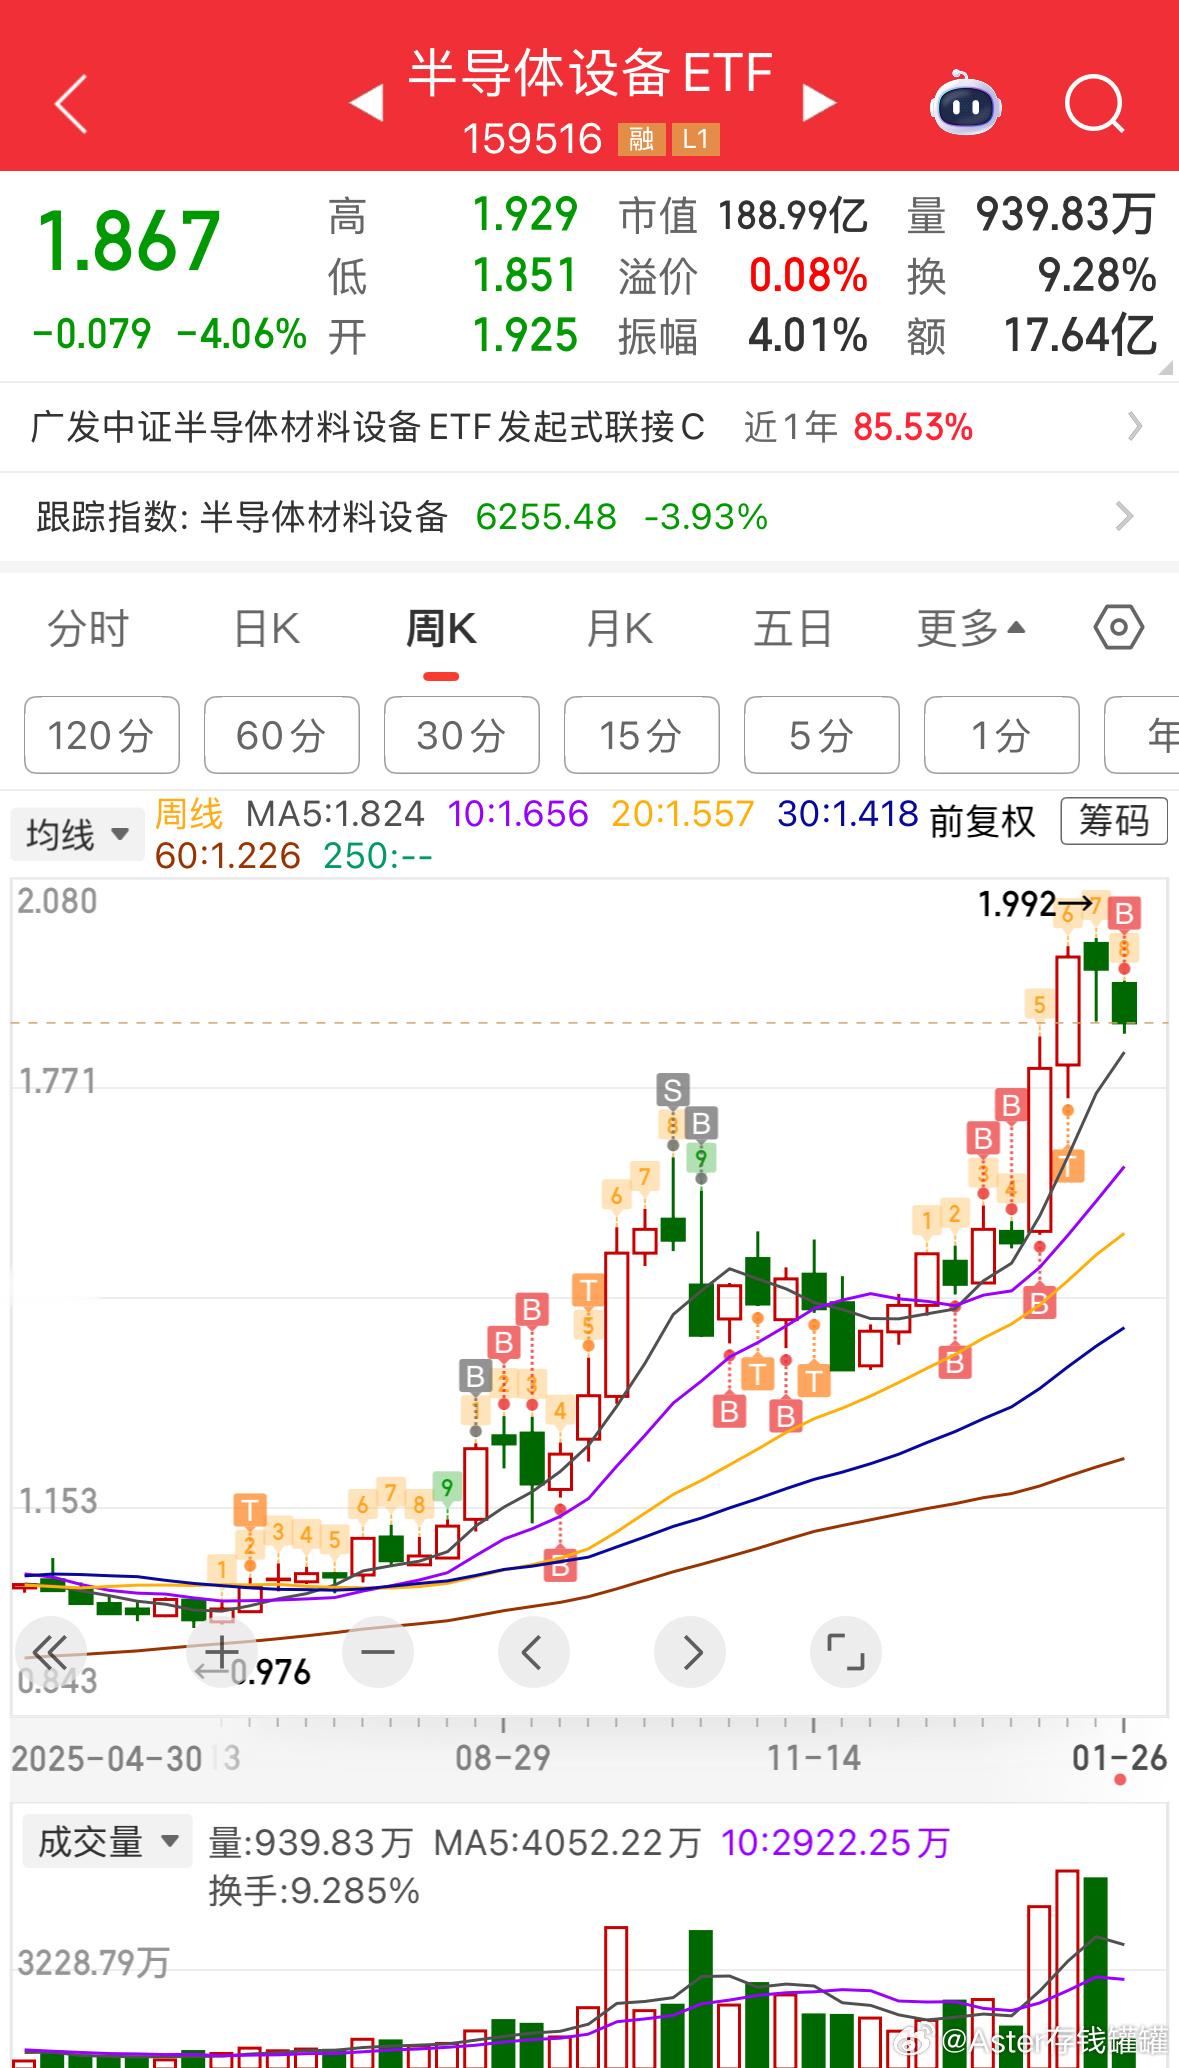The image size is (1179, 2068).
Task: Tap the MA5:1.824 moving average label
Action: pyautogui.click(x=335, y=814)
